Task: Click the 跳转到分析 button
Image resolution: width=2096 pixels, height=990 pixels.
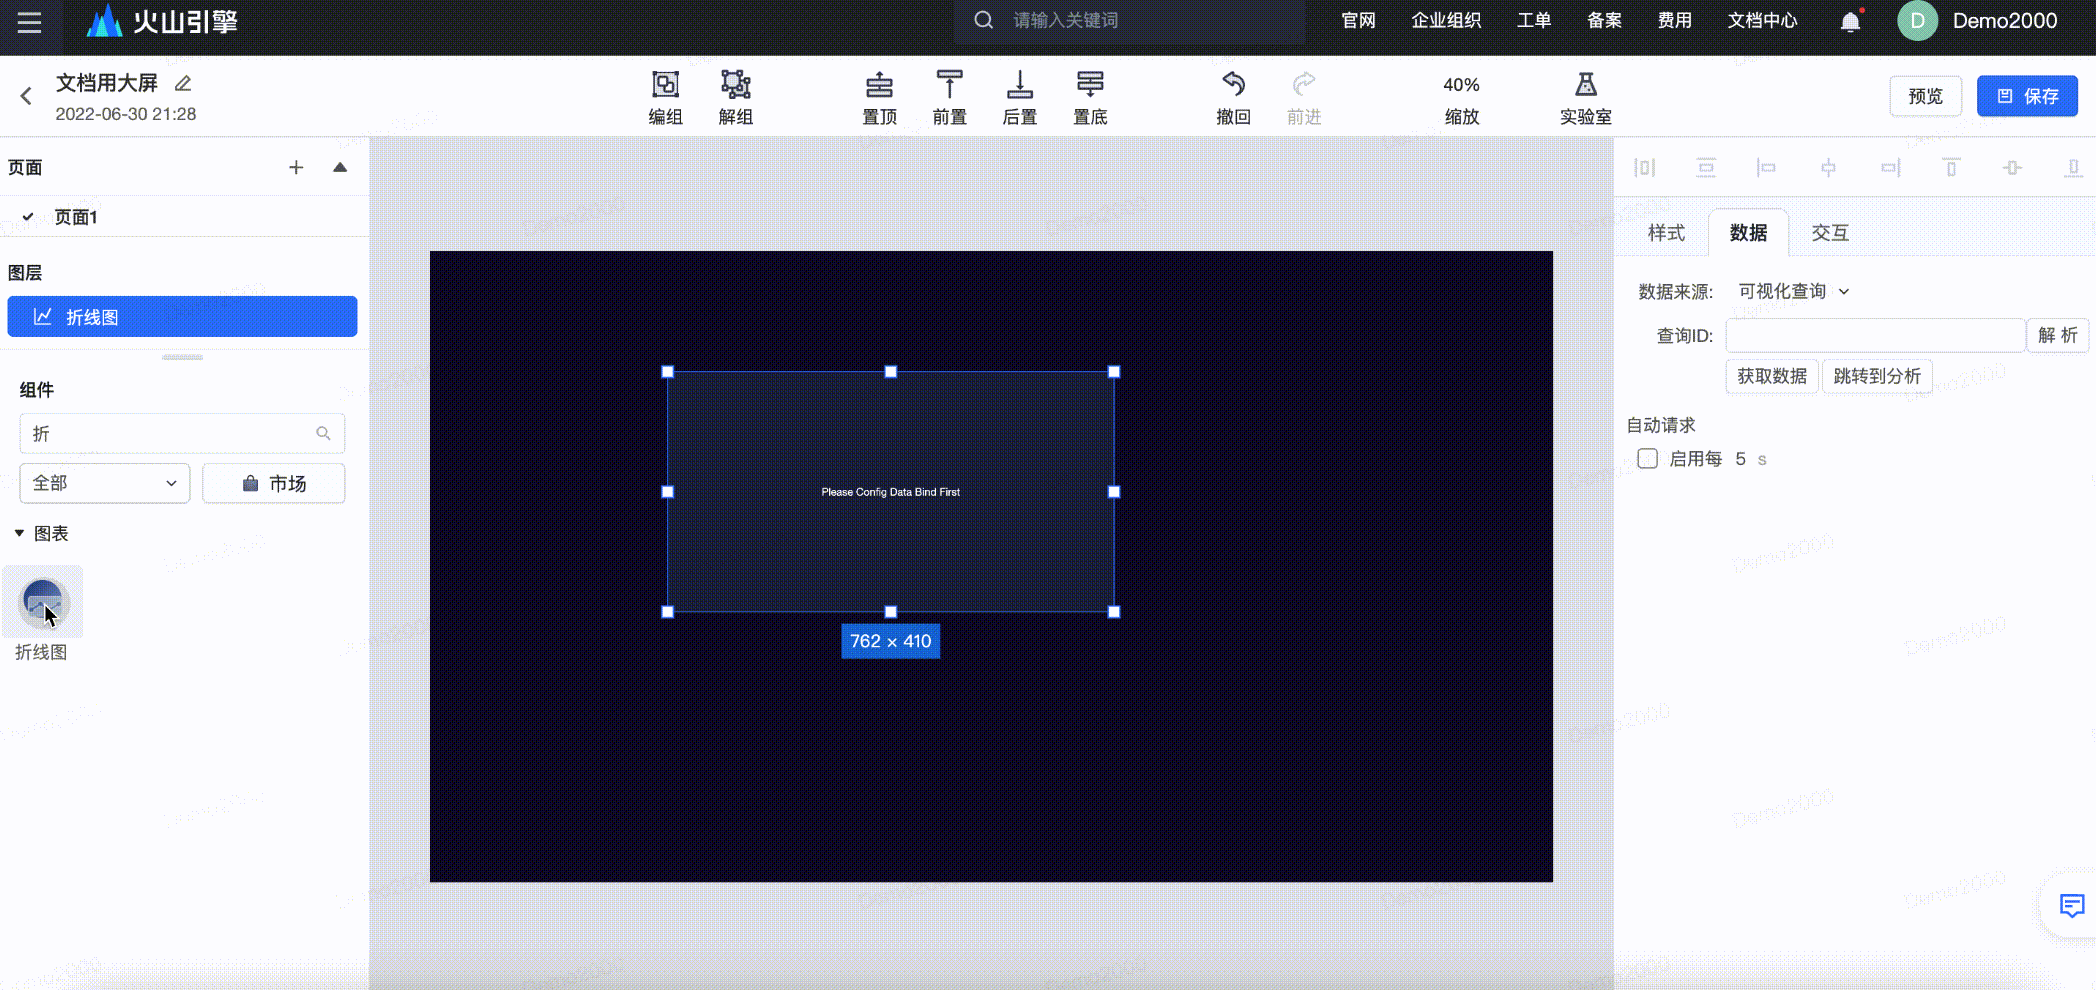Action: [1877, 376]
